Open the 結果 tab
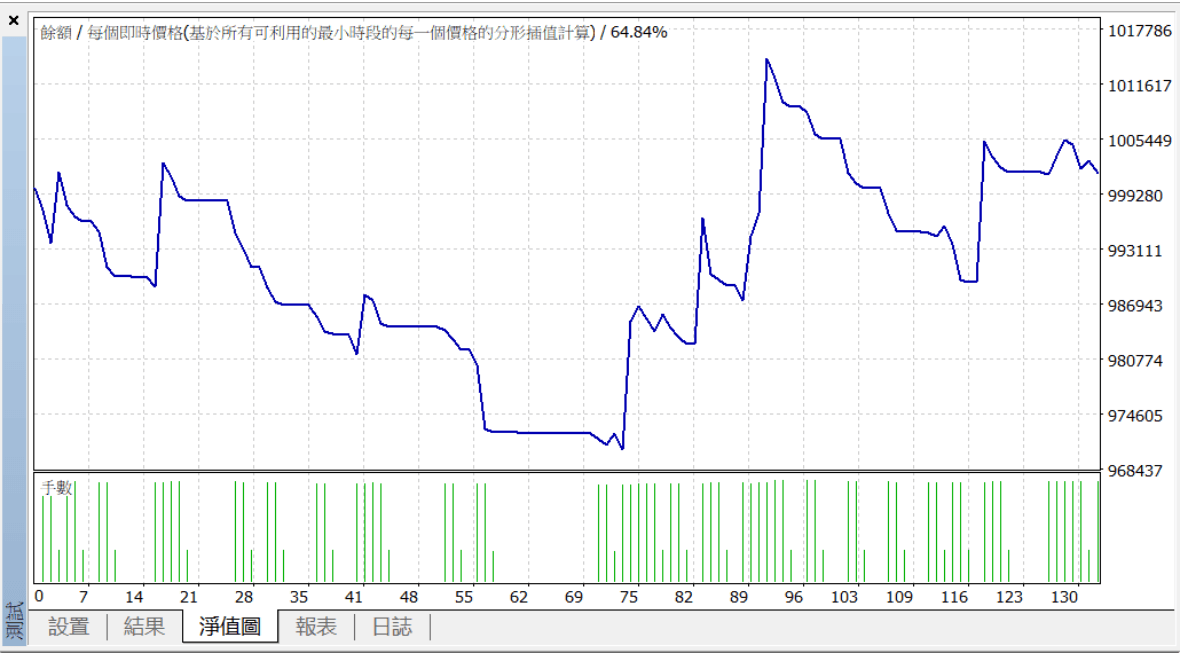Viewport: 1180px width, 660px height. click(x=144, y=627)
